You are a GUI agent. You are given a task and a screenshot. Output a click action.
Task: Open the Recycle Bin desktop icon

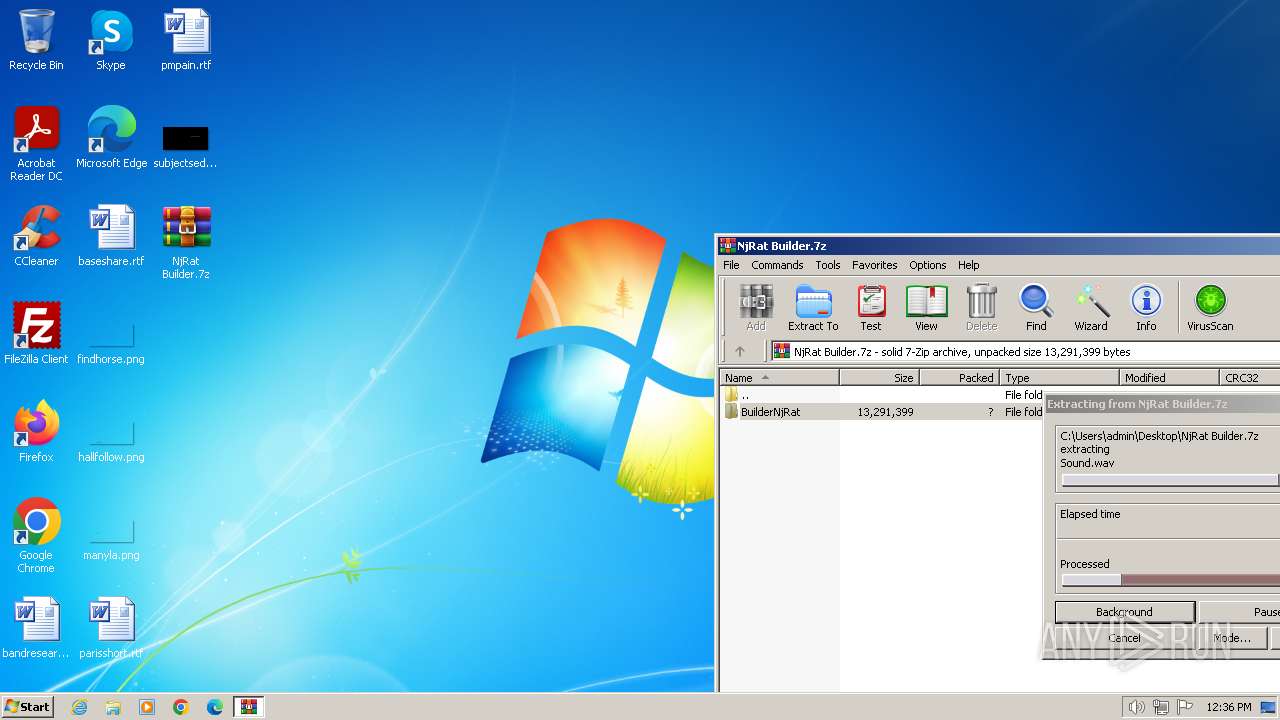(x=36, y=40)
